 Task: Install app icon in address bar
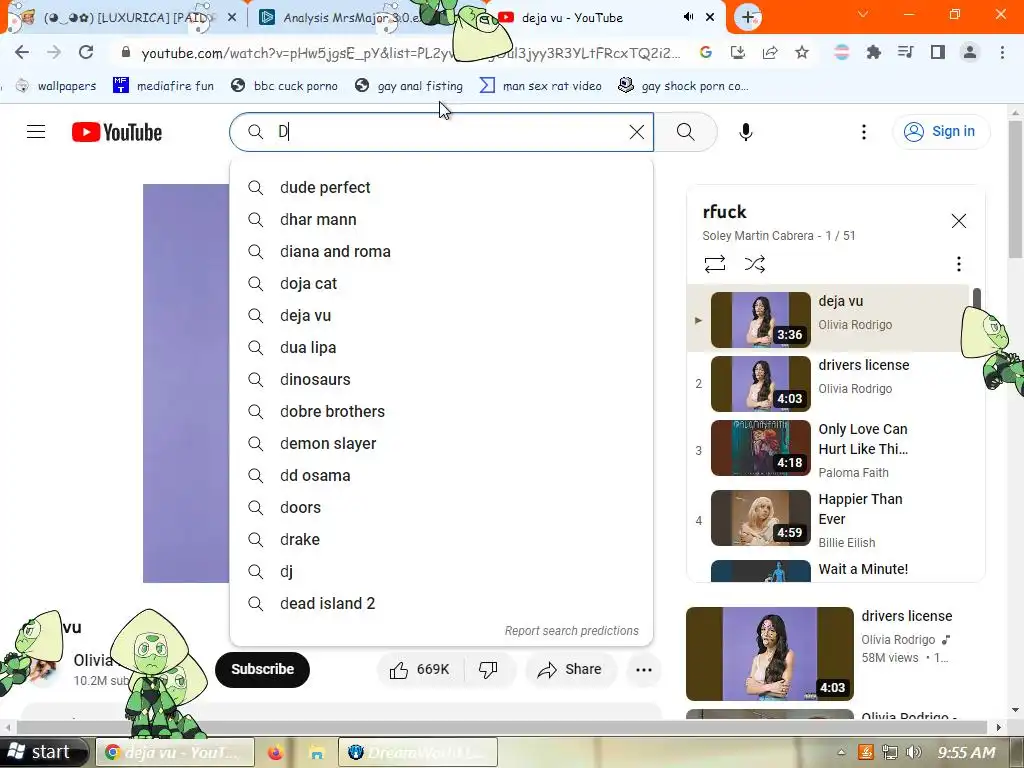pos(738,52)
